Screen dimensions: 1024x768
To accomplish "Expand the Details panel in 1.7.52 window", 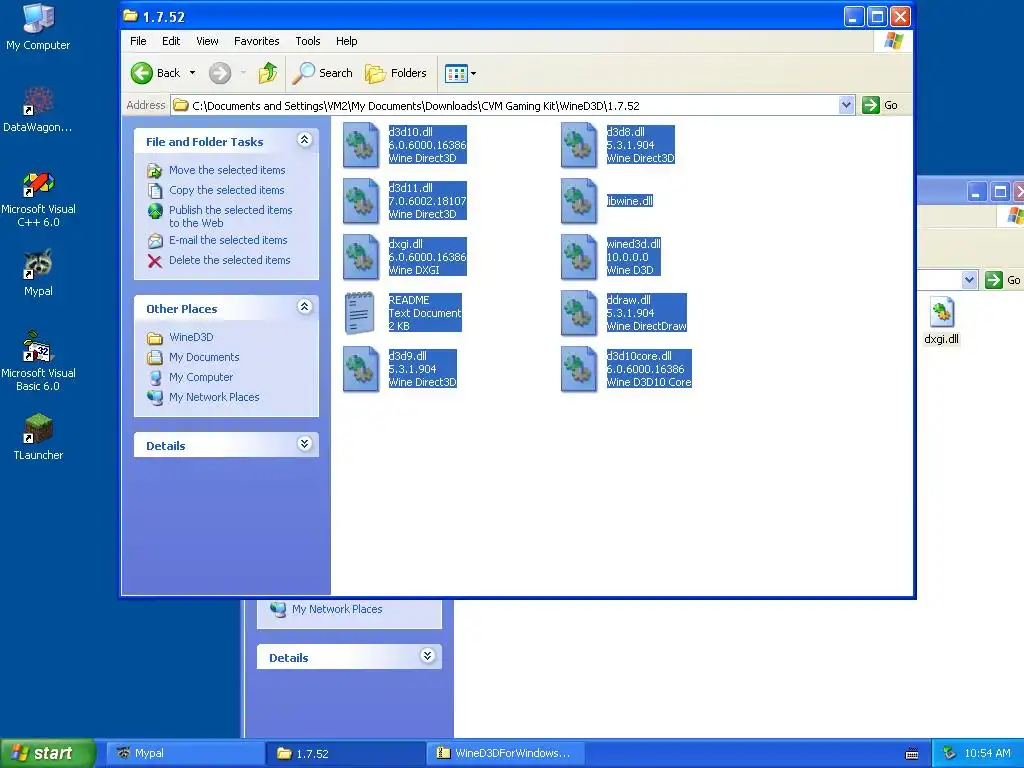I will coord(304,444).
